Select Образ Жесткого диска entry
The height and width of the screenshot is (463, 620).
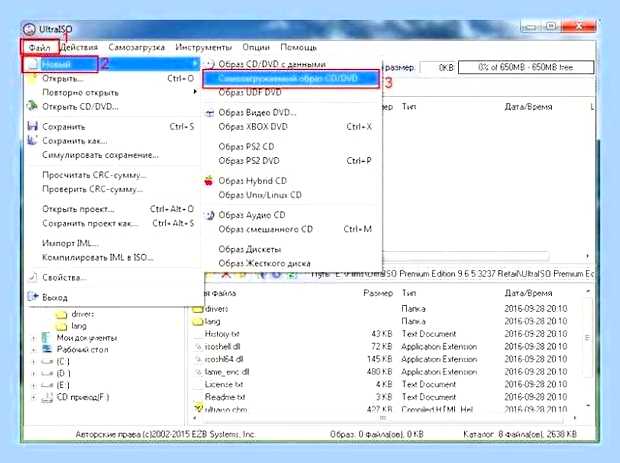pos(291,263)
